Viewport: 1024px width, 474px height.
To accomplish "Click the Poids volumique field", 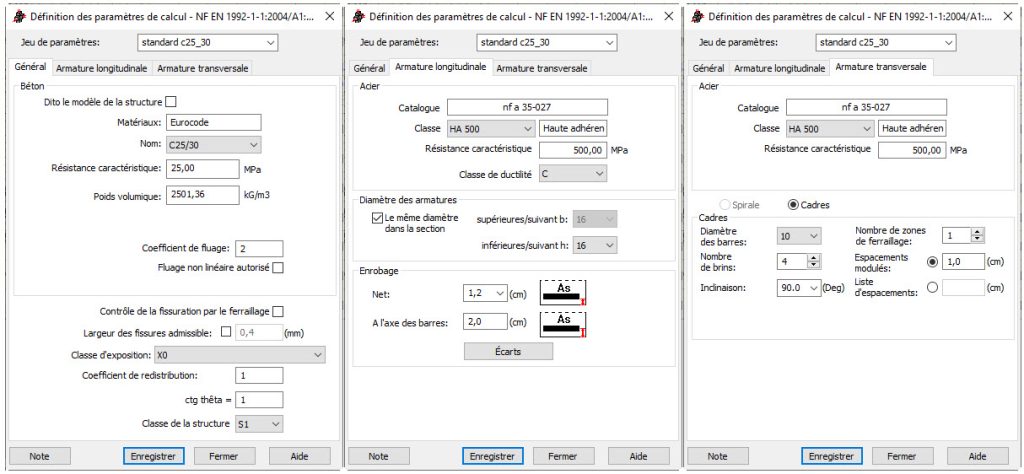I will pos(202,195).
